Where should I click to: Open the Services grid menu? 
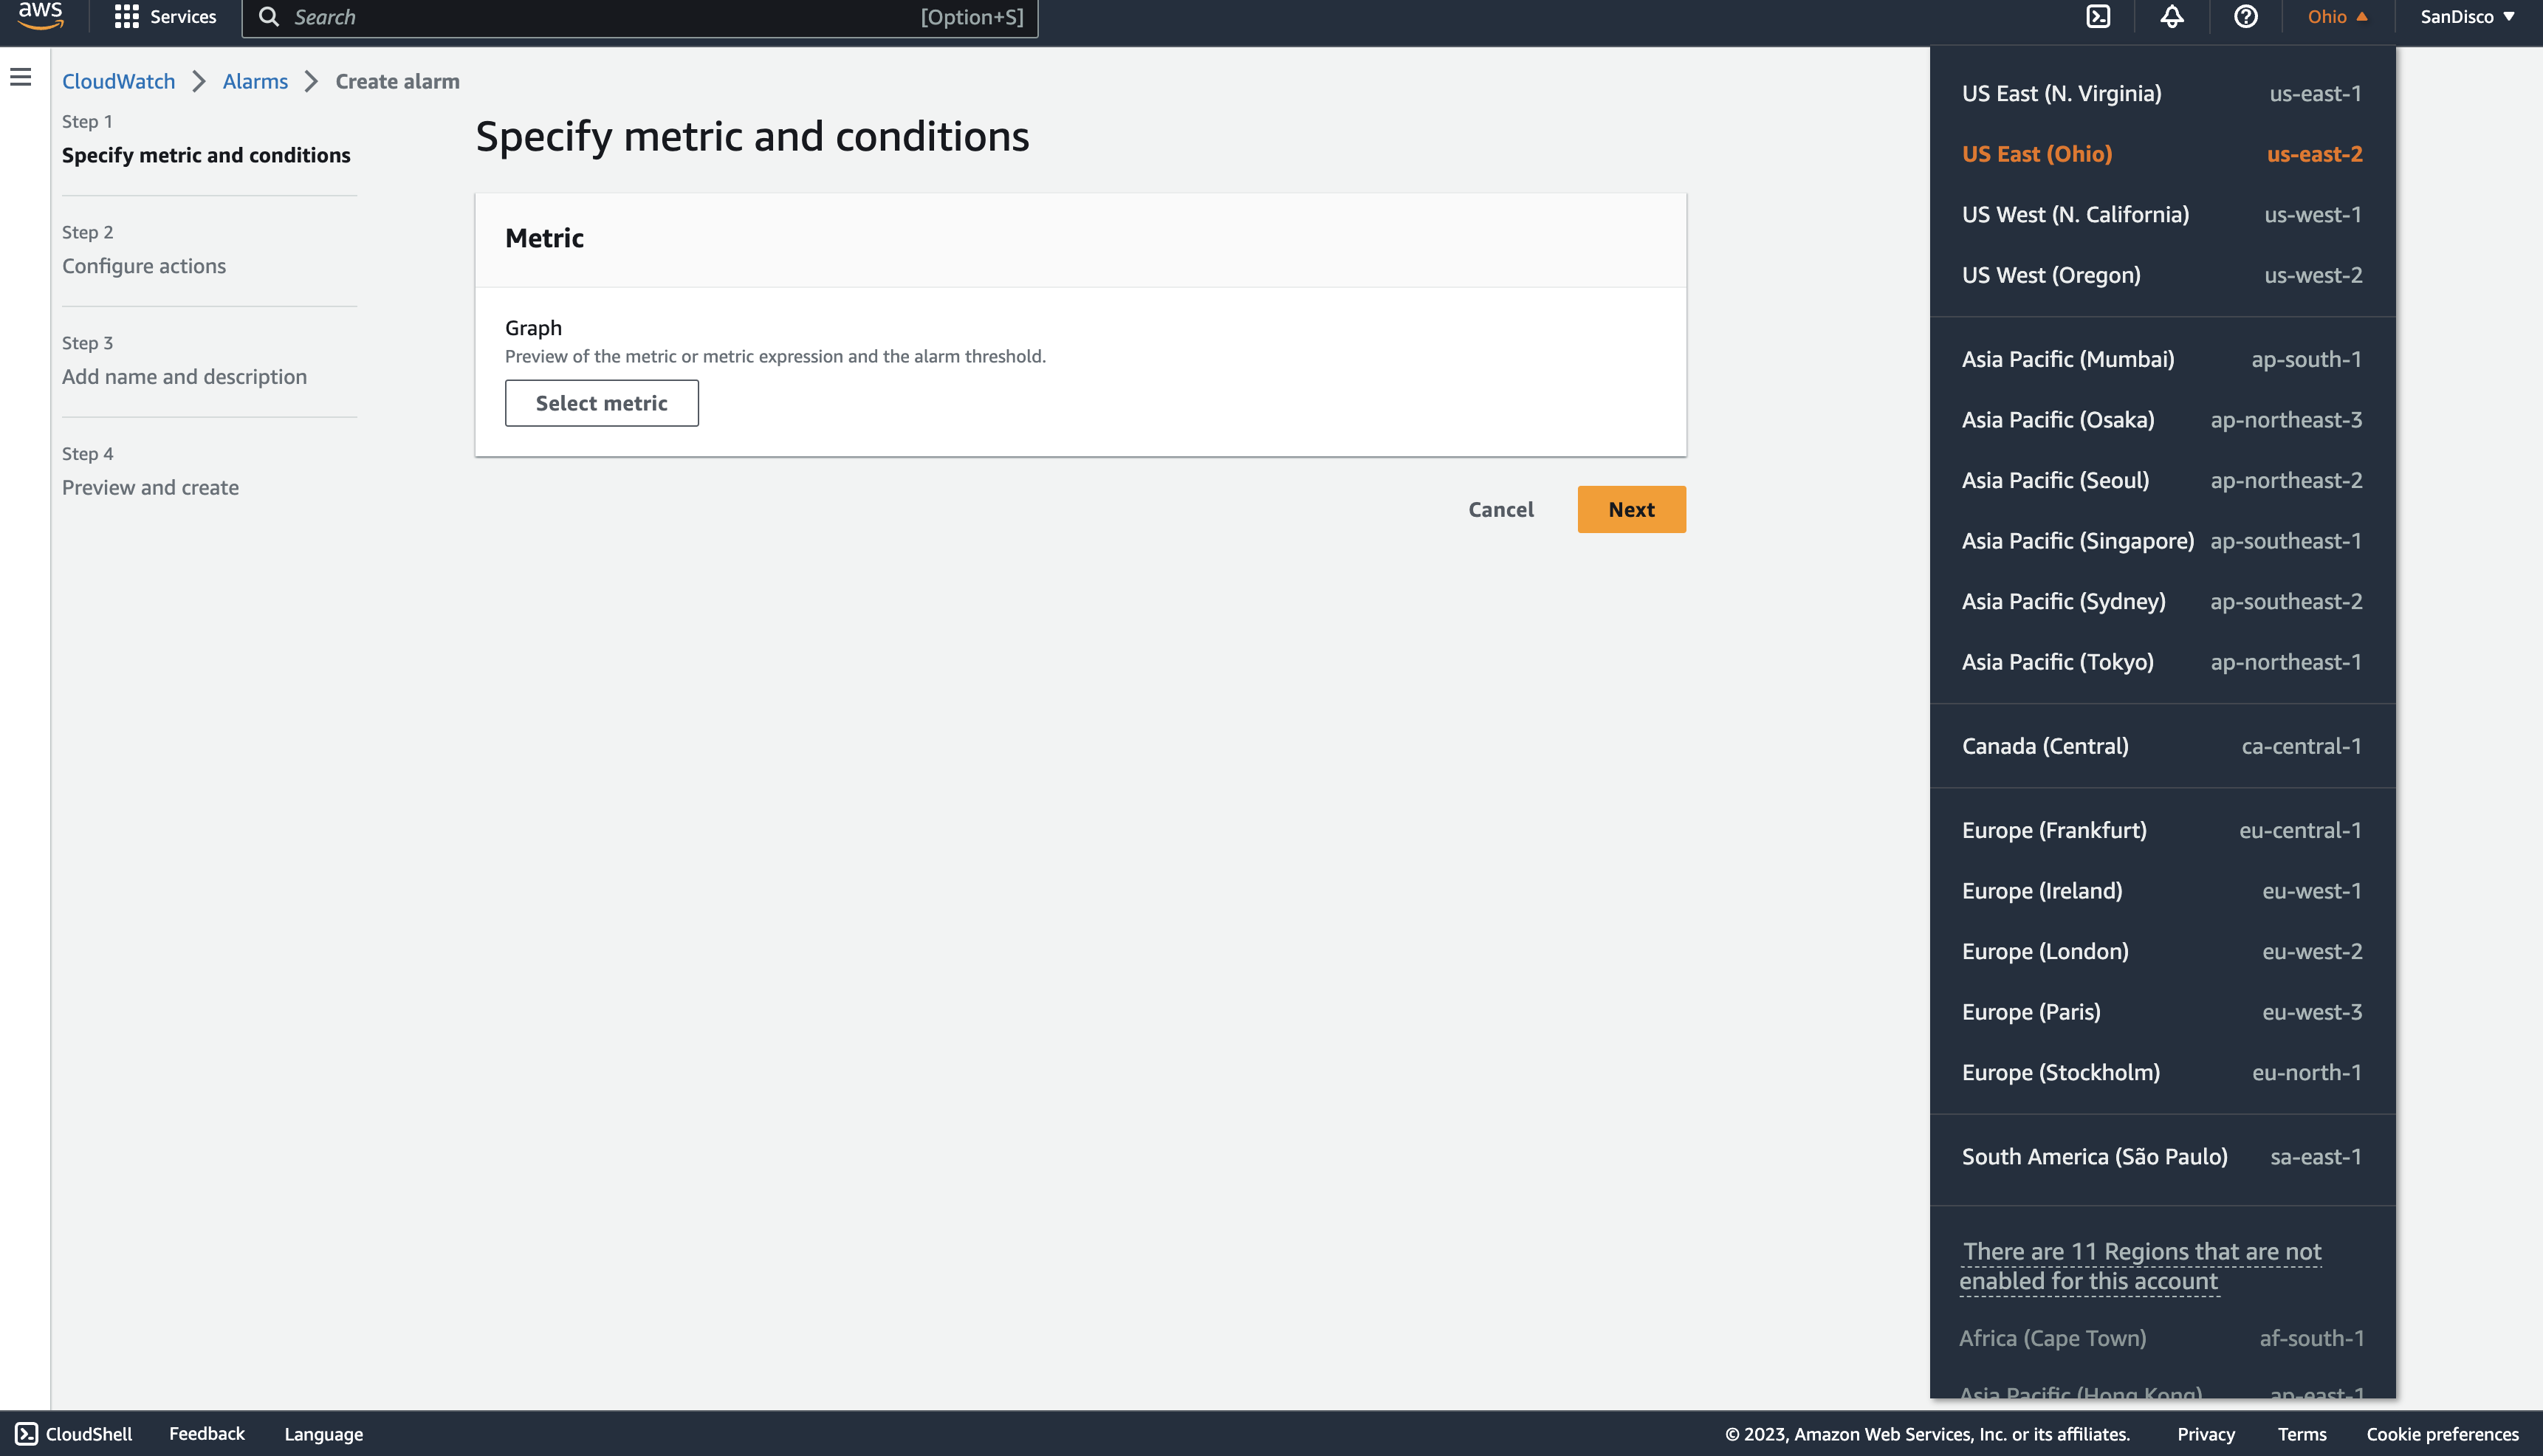(165, 17)
